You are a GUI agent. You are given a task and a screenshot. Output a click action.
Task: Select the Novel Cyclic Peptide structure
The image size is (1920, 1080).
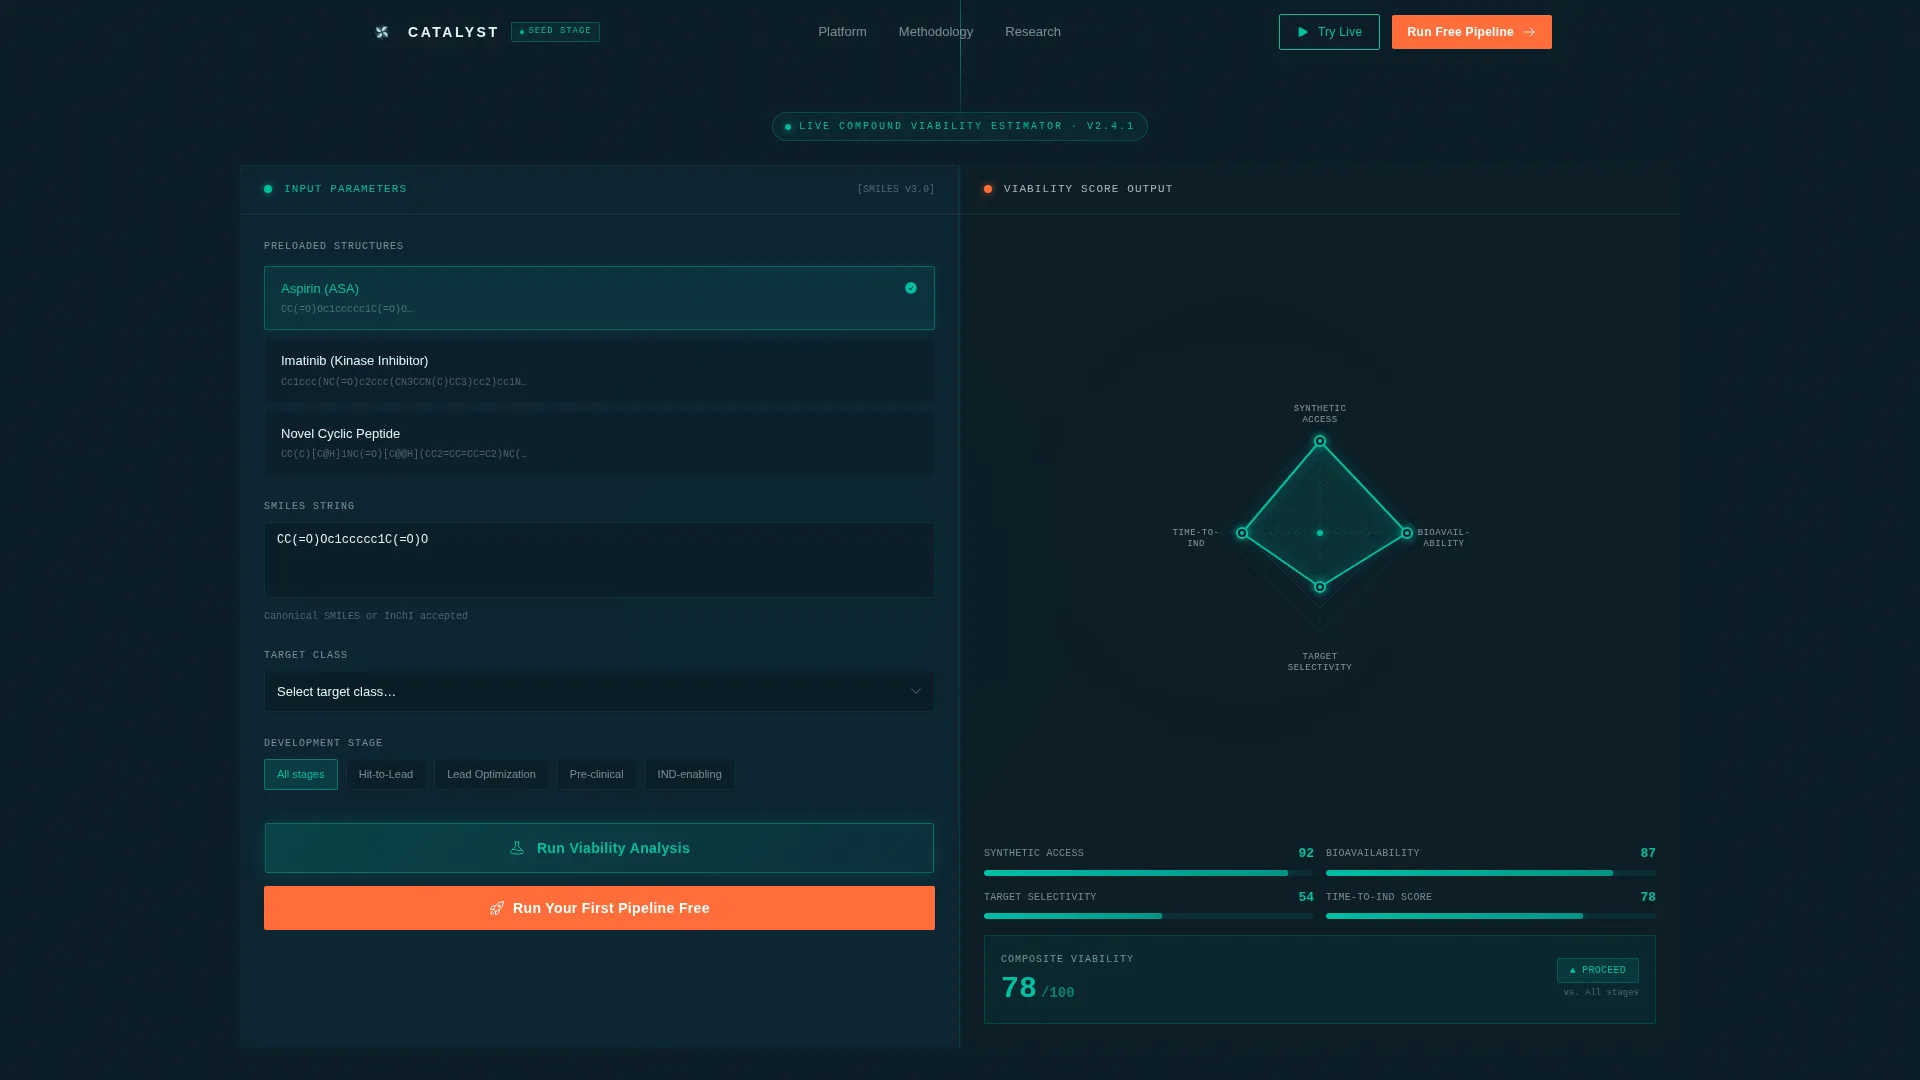(x=599, y=443)
